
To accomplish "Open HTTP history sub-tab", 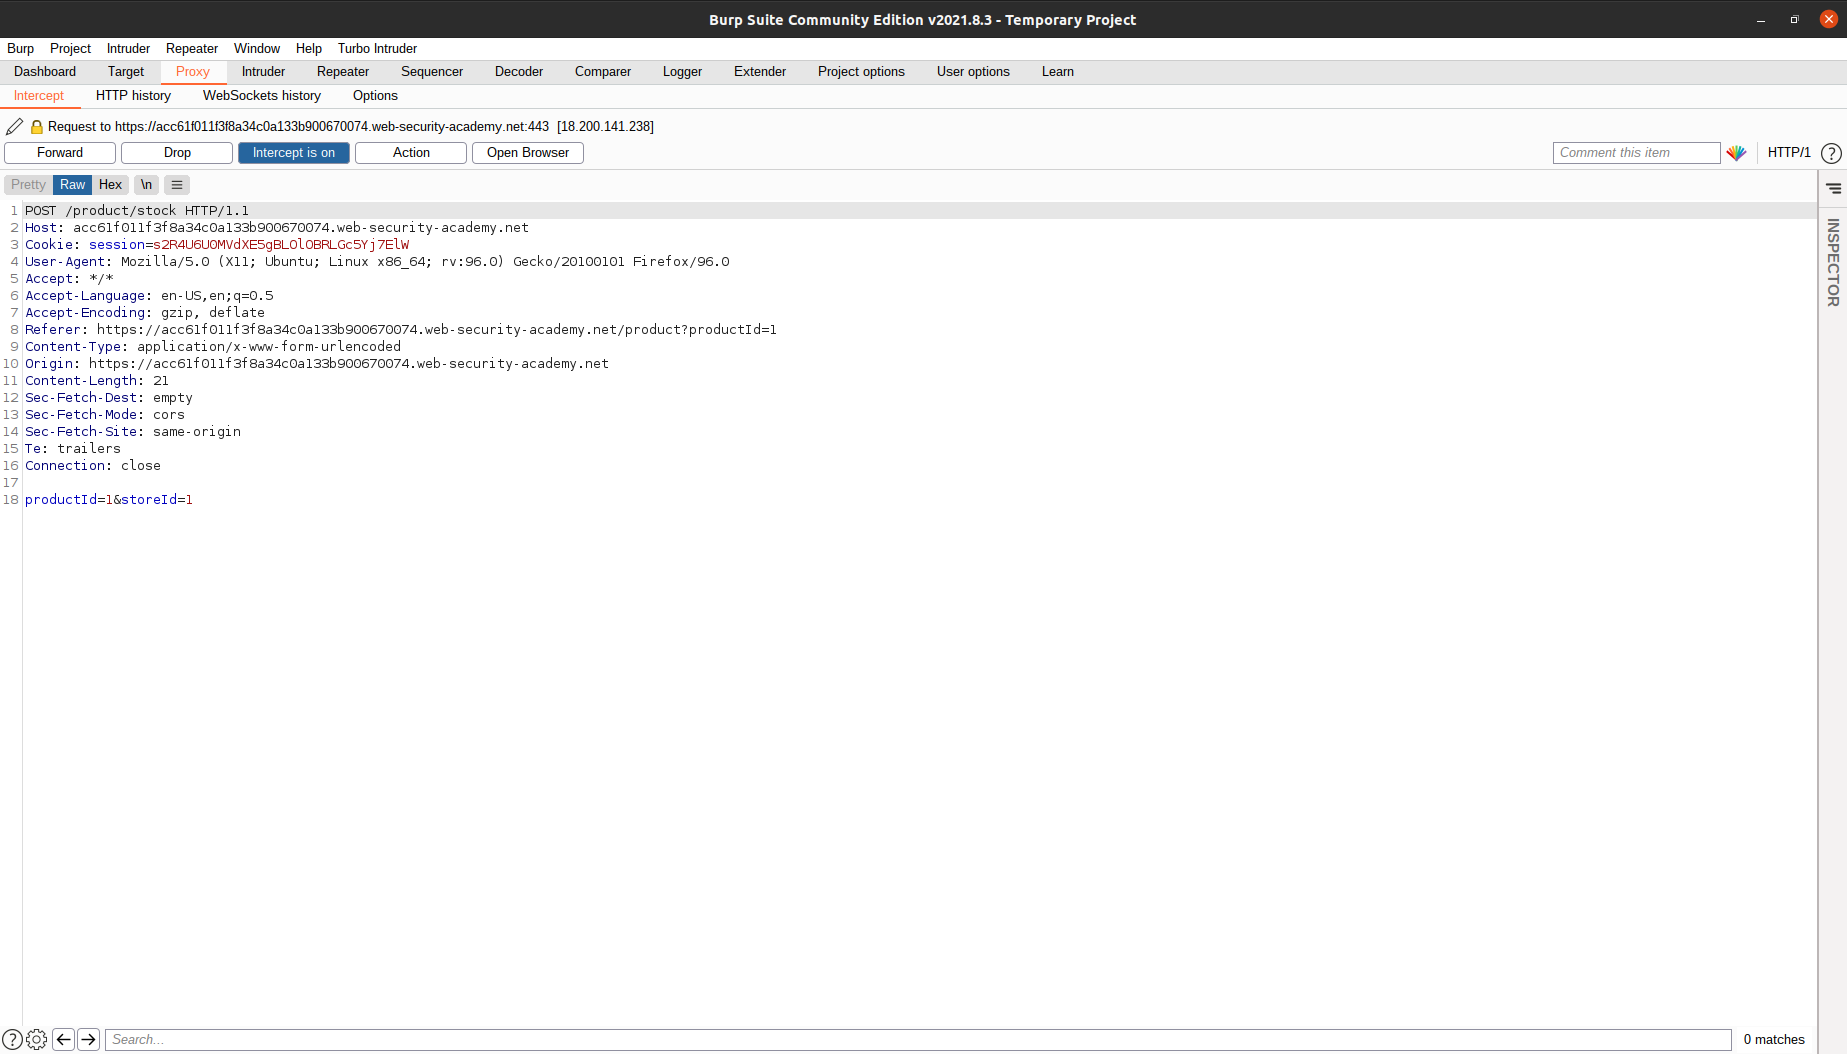I will 133,96.
